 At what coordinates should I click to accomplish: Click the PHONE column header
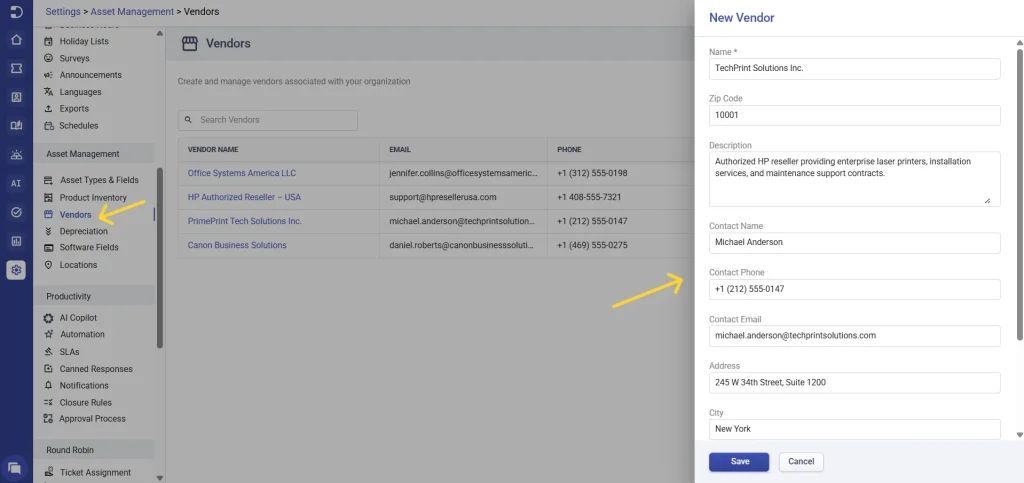pyautogui.click(x=569, y=149)
